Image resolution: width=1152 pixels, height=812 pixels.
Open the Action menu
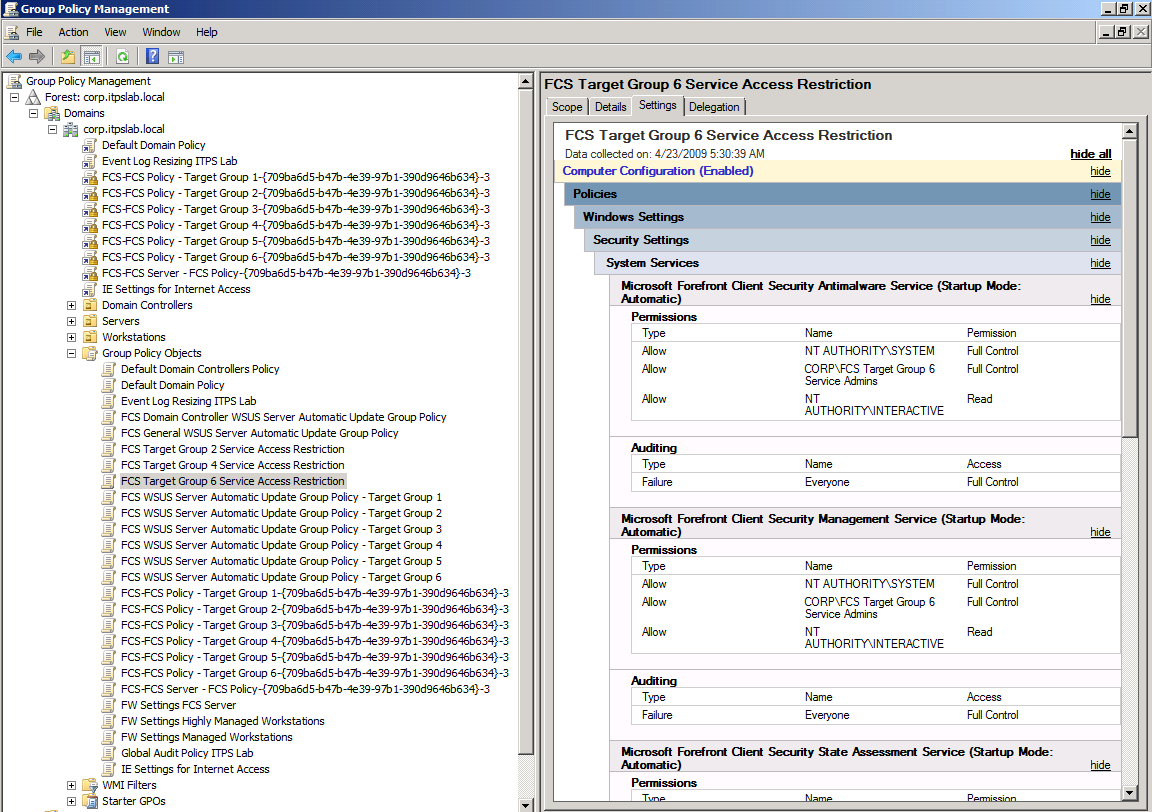coord(73,32)
